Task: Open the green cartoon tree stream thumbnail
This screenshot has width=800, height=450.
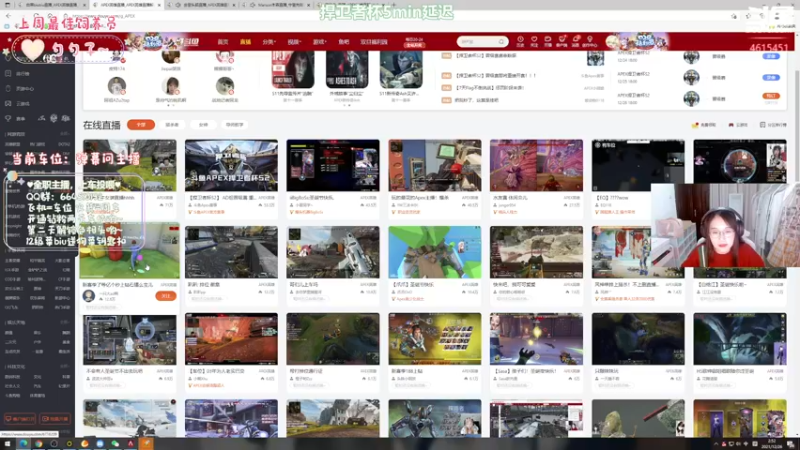Action: point(435,252)
